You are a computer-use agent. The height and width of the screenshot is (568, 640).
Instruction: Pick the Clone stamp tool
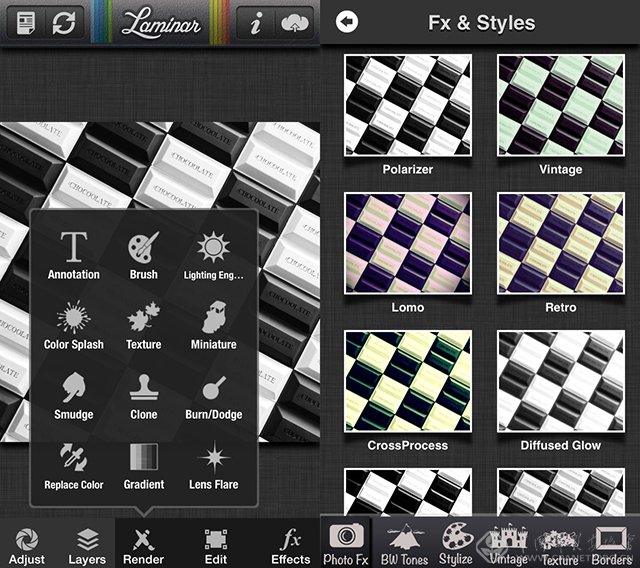pos(143,395)
